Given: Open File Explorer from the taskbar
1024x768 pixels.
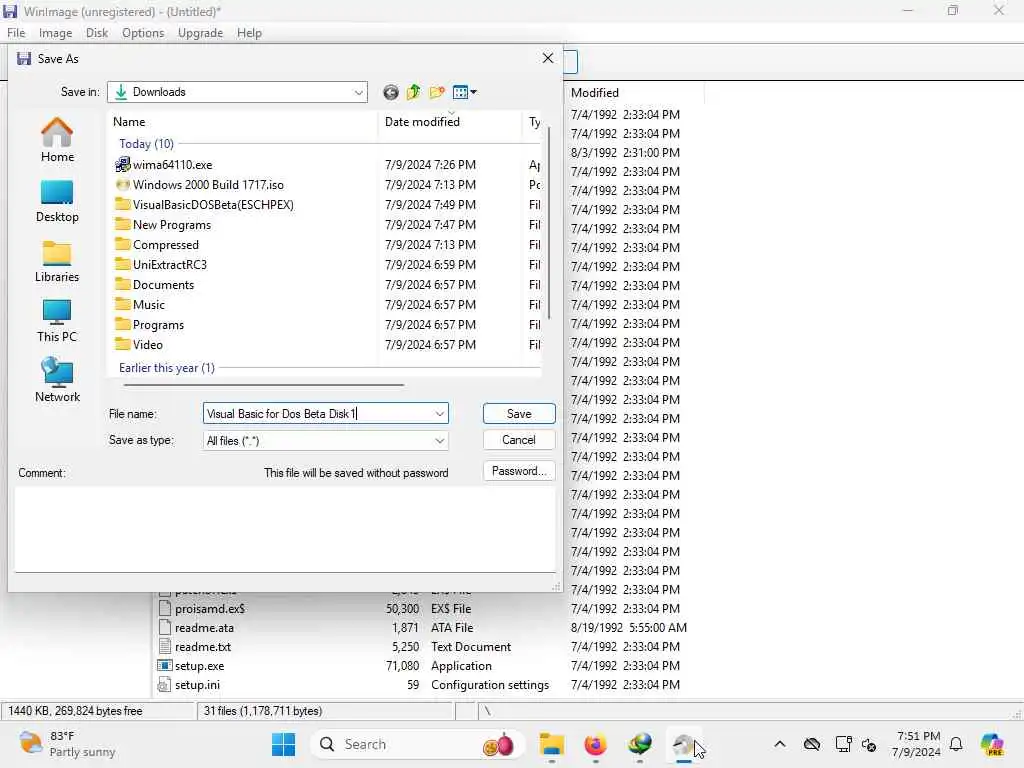Looking at the screenshot, I should (x=552, y=744).
